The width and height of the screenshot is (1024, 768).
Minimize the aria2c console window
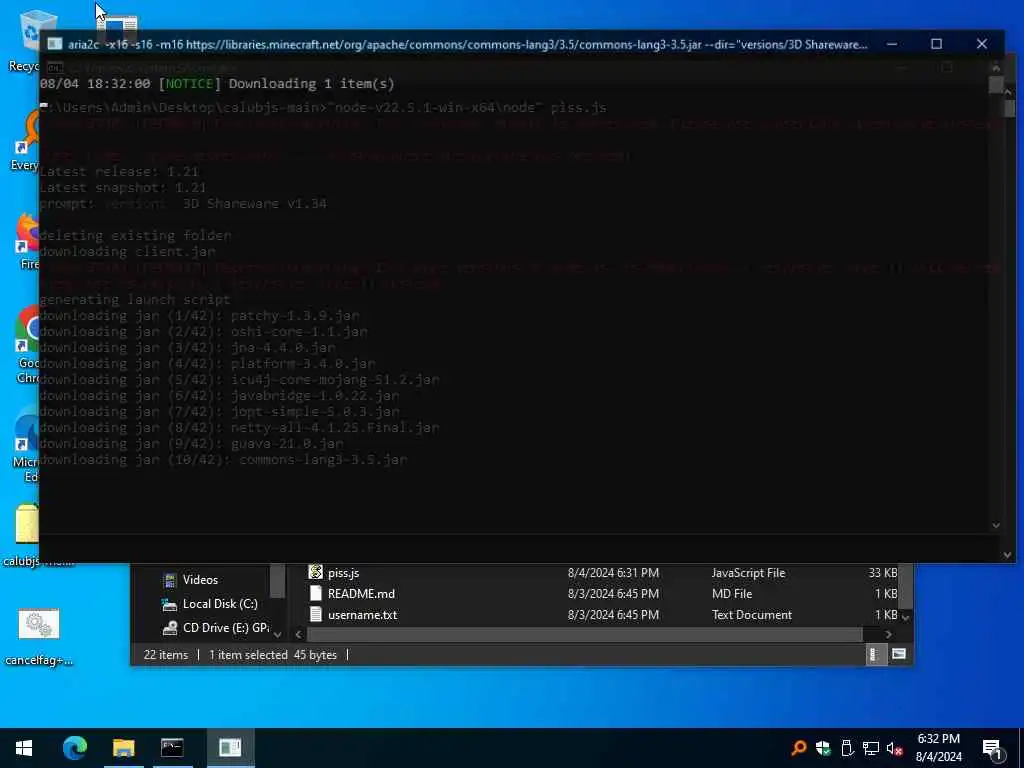891,44
